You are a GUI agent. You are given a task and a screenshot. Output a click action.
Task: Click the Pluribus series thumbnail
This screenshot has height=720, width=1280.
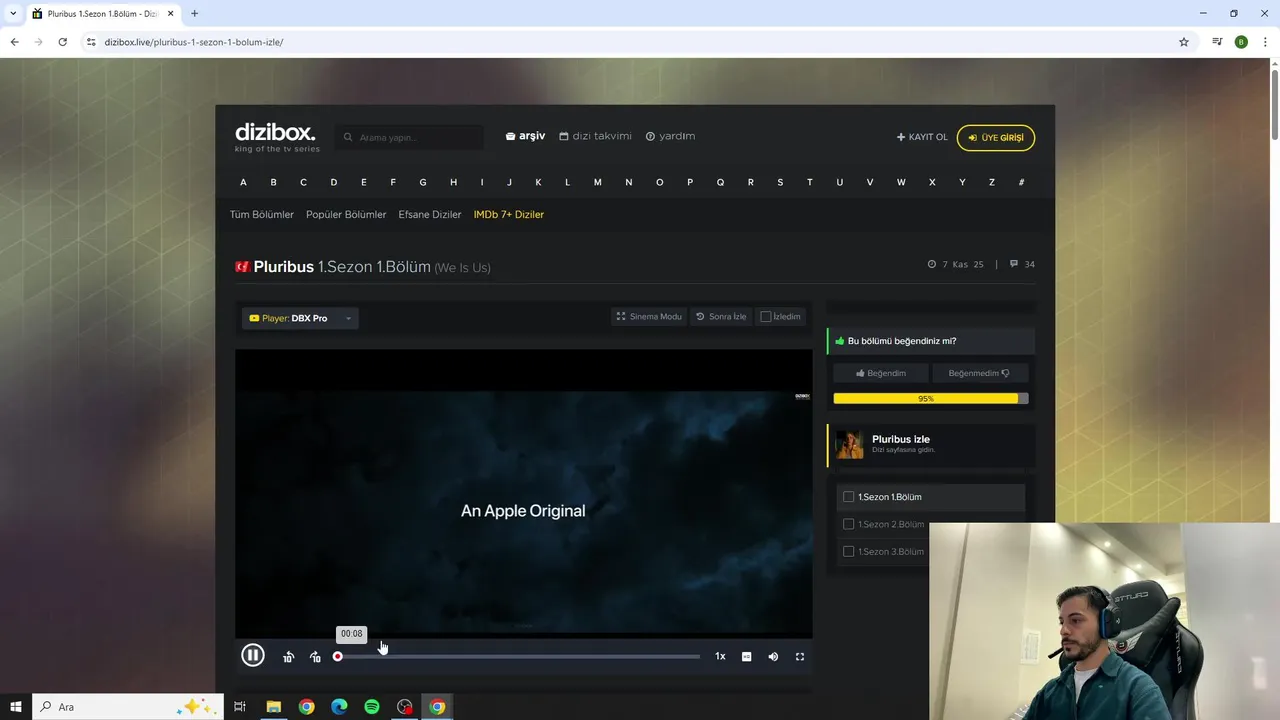[849, 444]
